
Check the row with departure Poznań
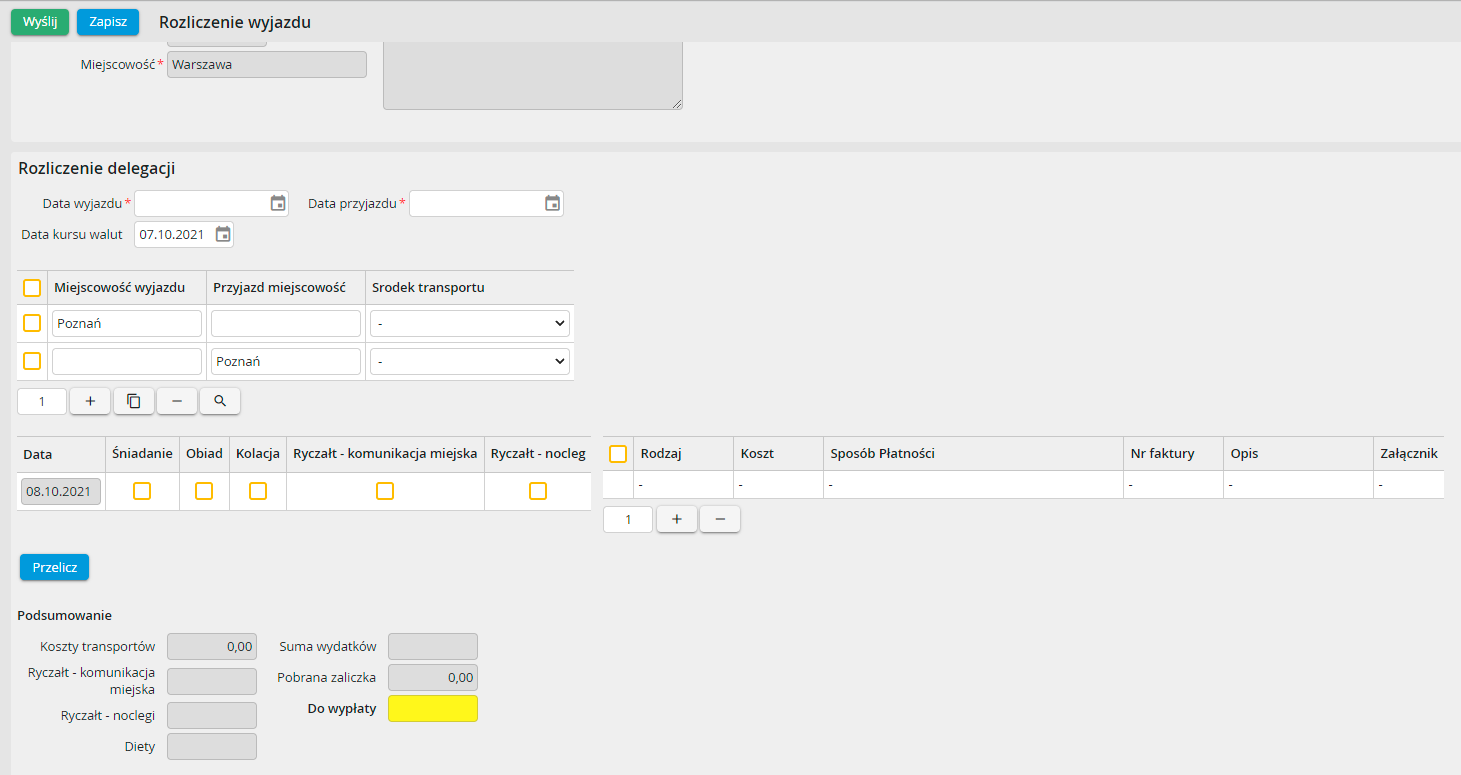tap(32, 323)
